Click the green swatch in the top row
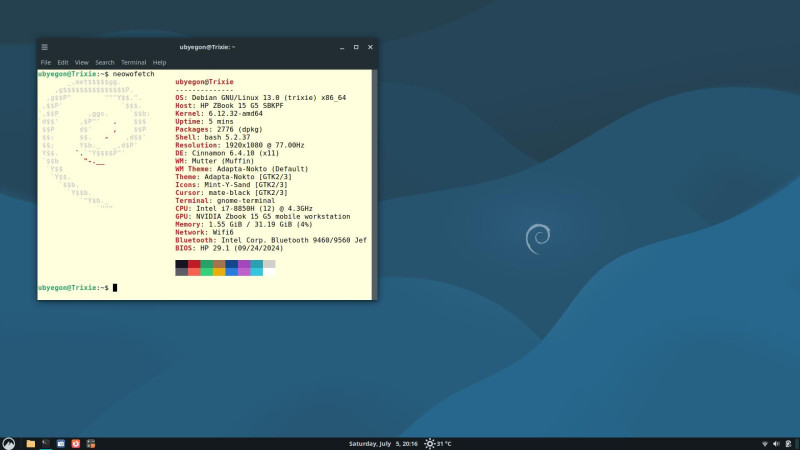This screenshot has height=450, width=800. pyautogui.click(x=207, y=264)
